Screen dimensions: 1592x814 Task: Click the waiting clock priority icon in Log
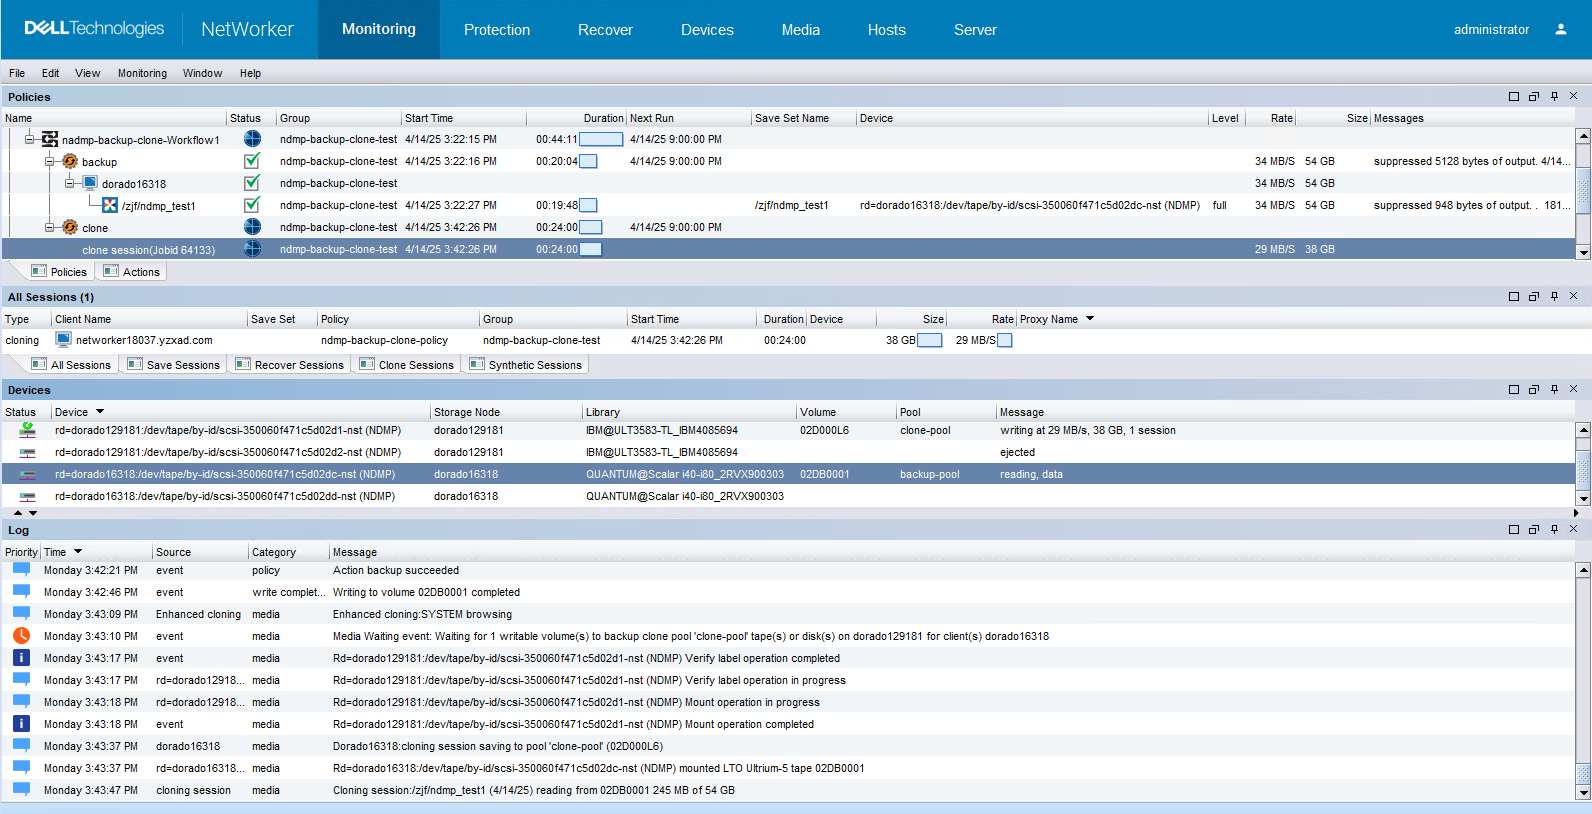tap(21, 635)
